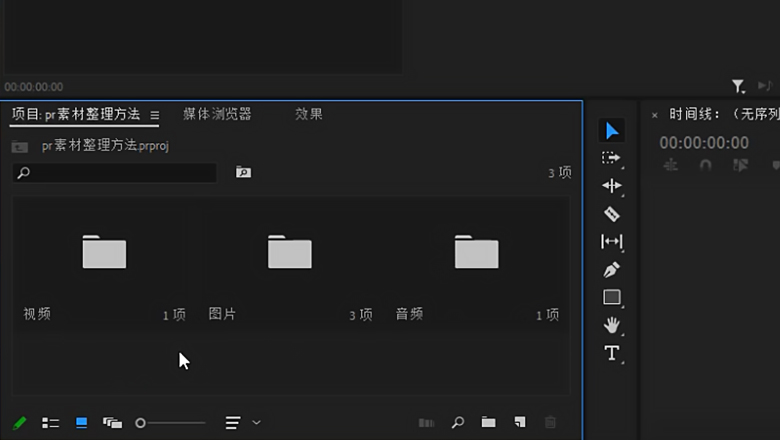Select the 图片 bin folder
The height and width of the screenshot is (440, 780).
290,252
